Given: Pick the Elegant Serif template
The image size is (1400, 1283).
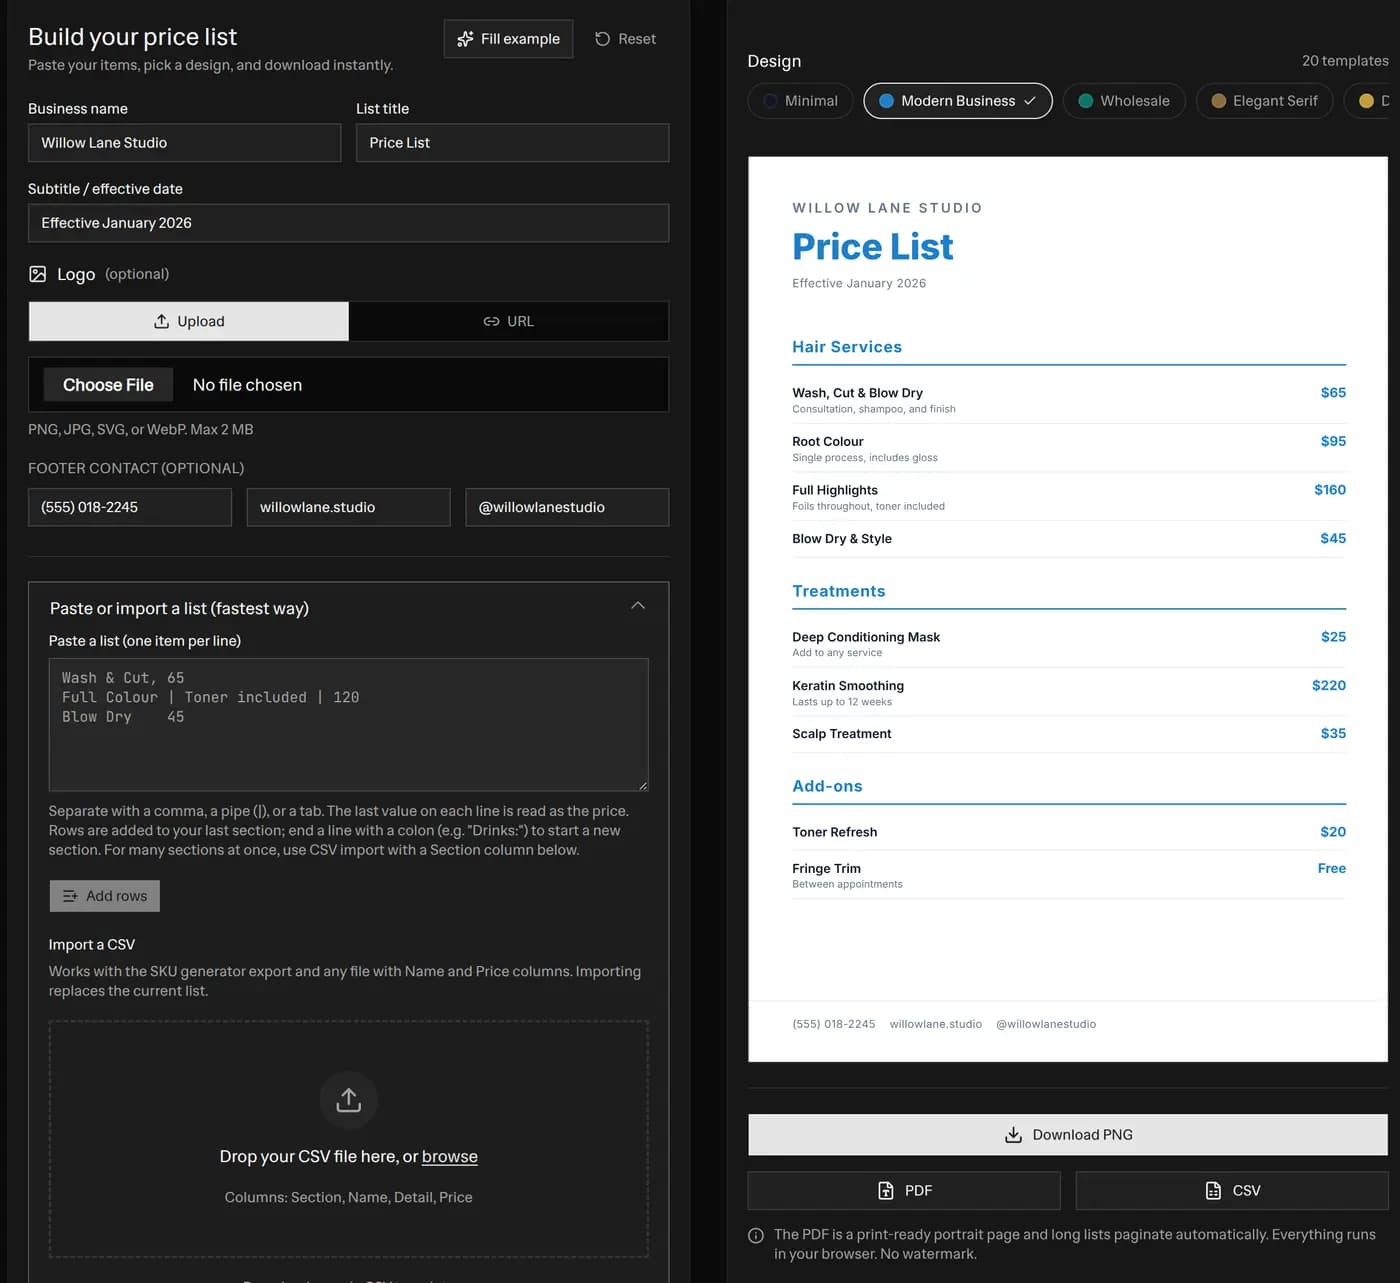Looking at the screenshot, I should pyautogui.click(x=1264, y=101).
